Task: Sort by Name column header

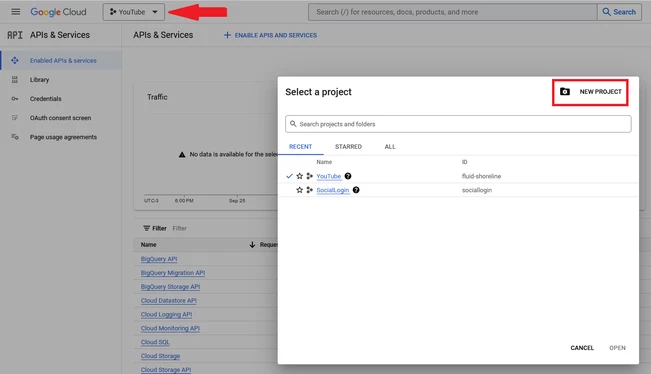Action: click(x=148, y=245)
